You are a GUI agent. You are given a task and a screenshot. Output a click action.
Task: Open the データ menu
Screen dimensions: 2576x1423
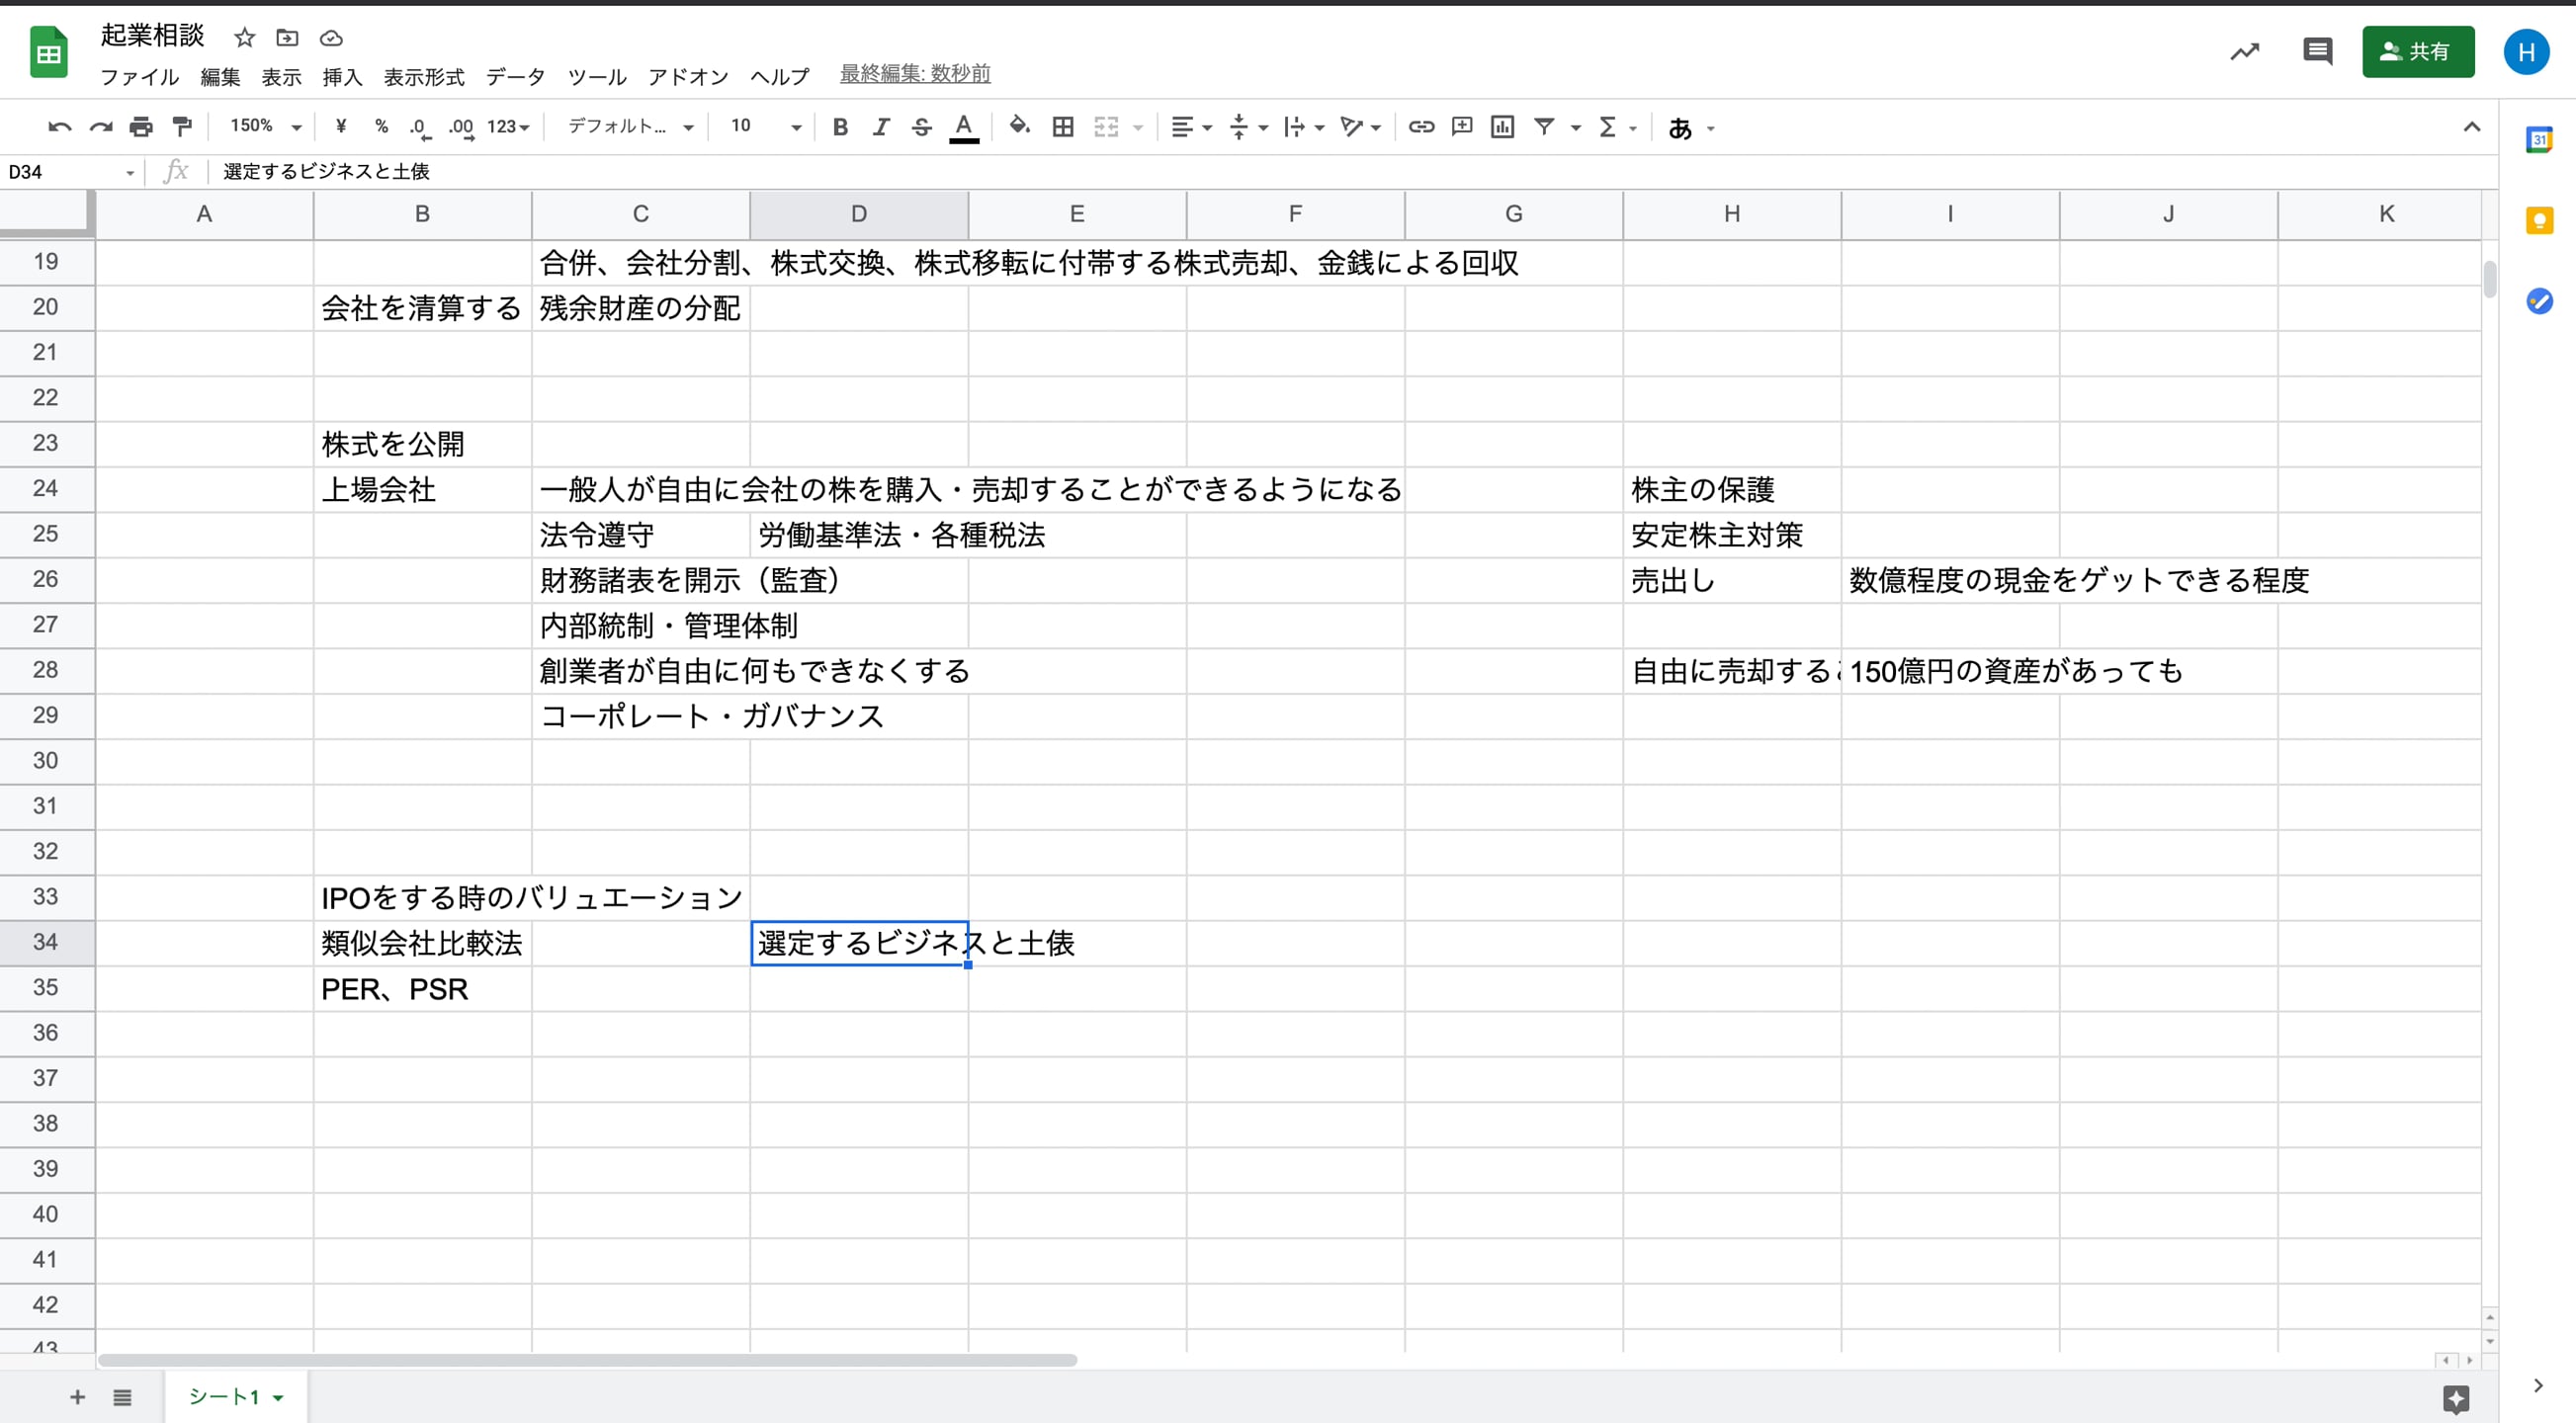(x=515, y=77)
